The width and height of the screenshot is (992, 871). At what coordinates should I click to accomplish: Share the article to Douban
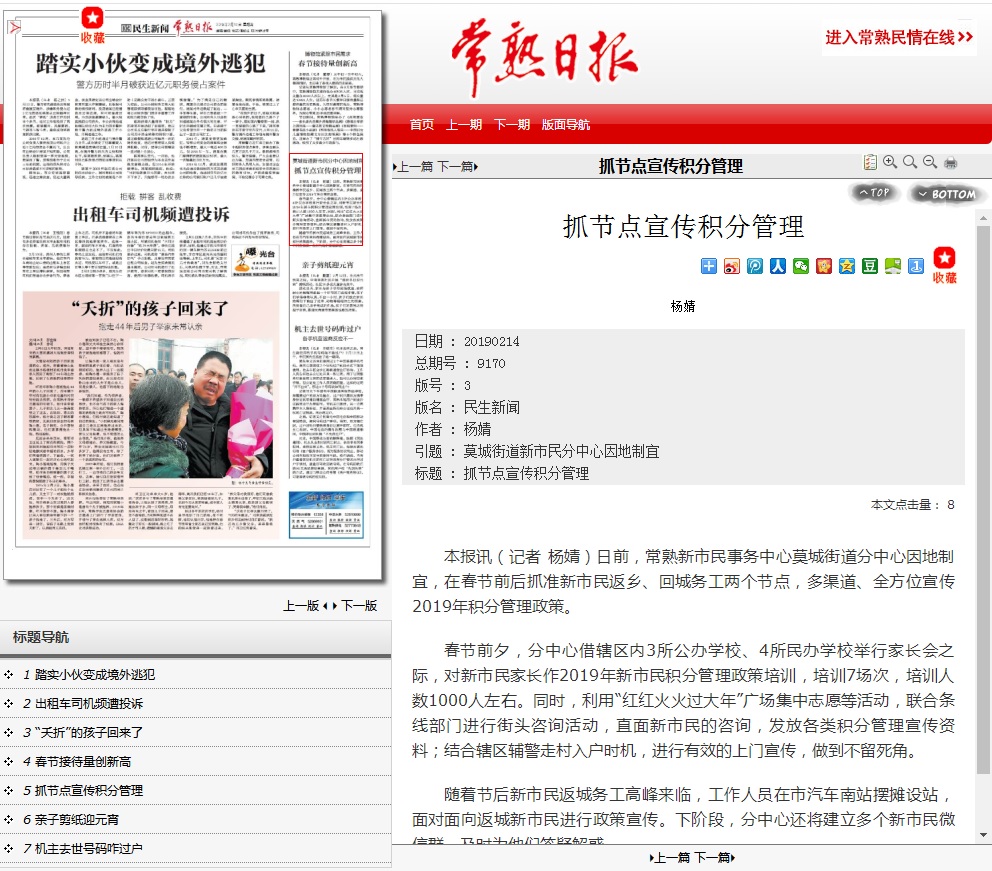(870, 266)
